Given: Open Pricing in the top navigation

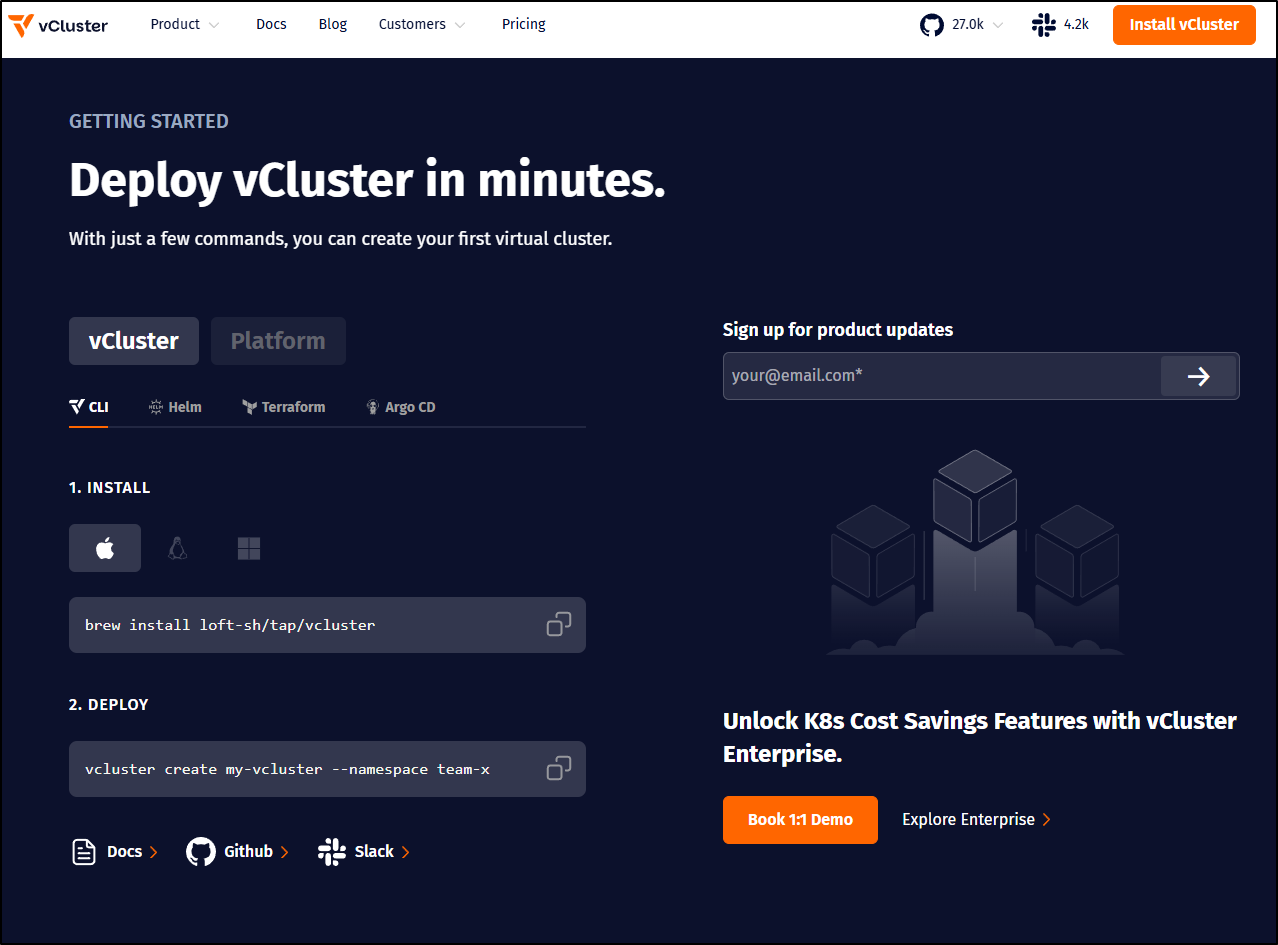Looking at the screenshot, I should pos(524,25).
